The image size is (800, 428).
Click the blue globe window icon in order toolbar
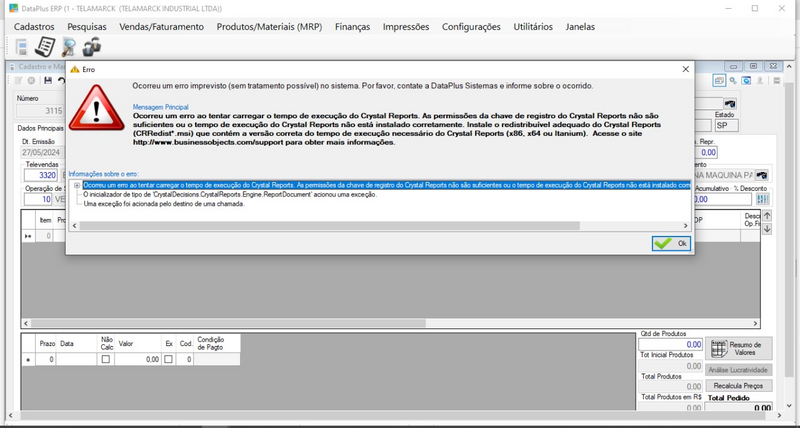(746, 81)
